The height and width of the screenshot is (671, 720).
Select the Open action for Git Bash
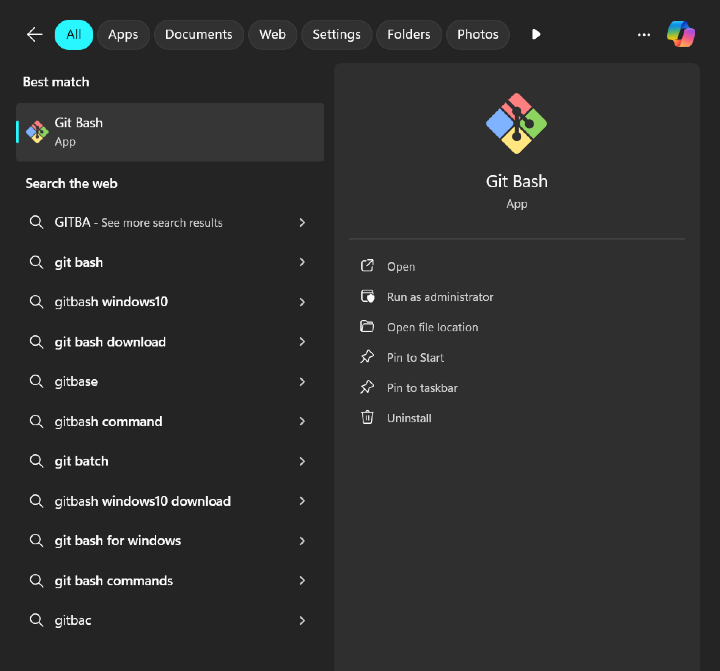coord(401,267)
